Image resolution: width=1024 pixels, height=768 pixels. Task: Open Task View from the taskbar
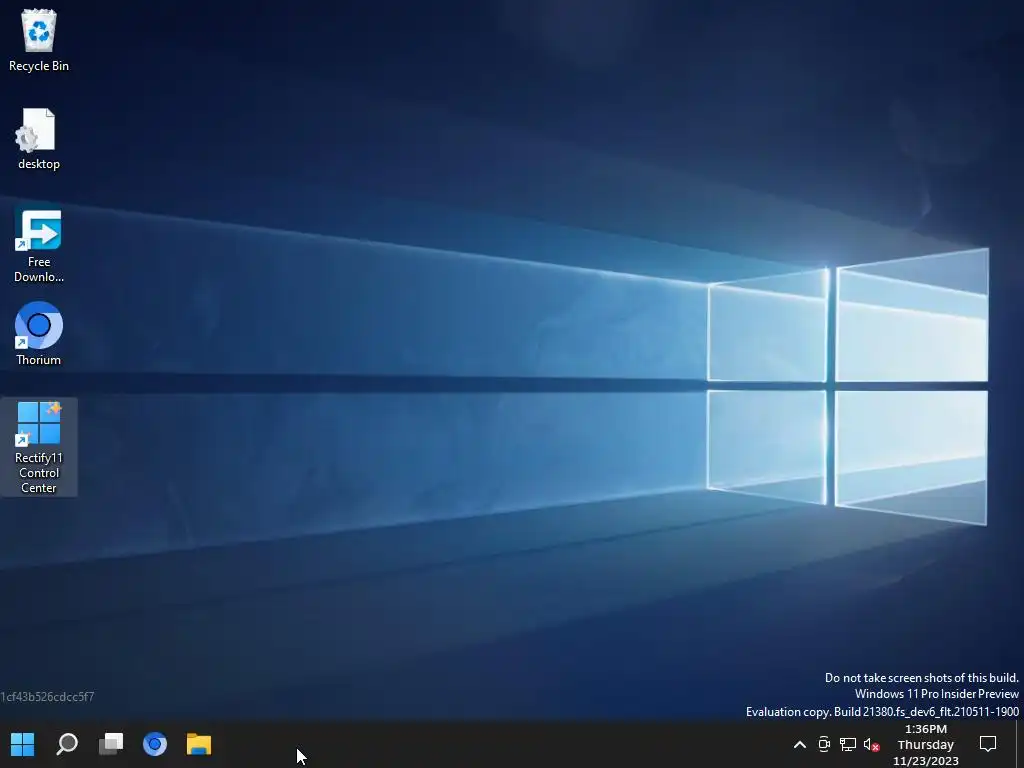[x=111, y=744]
